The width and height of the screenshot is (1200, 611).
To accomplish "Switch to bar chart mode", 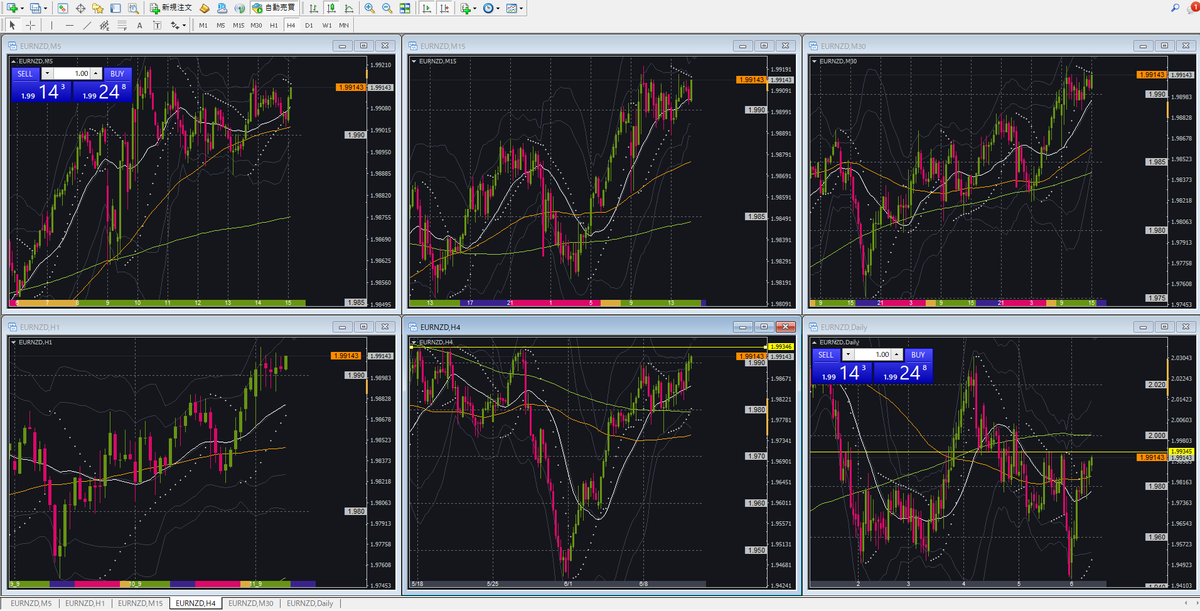I will [x=313, y=8].
